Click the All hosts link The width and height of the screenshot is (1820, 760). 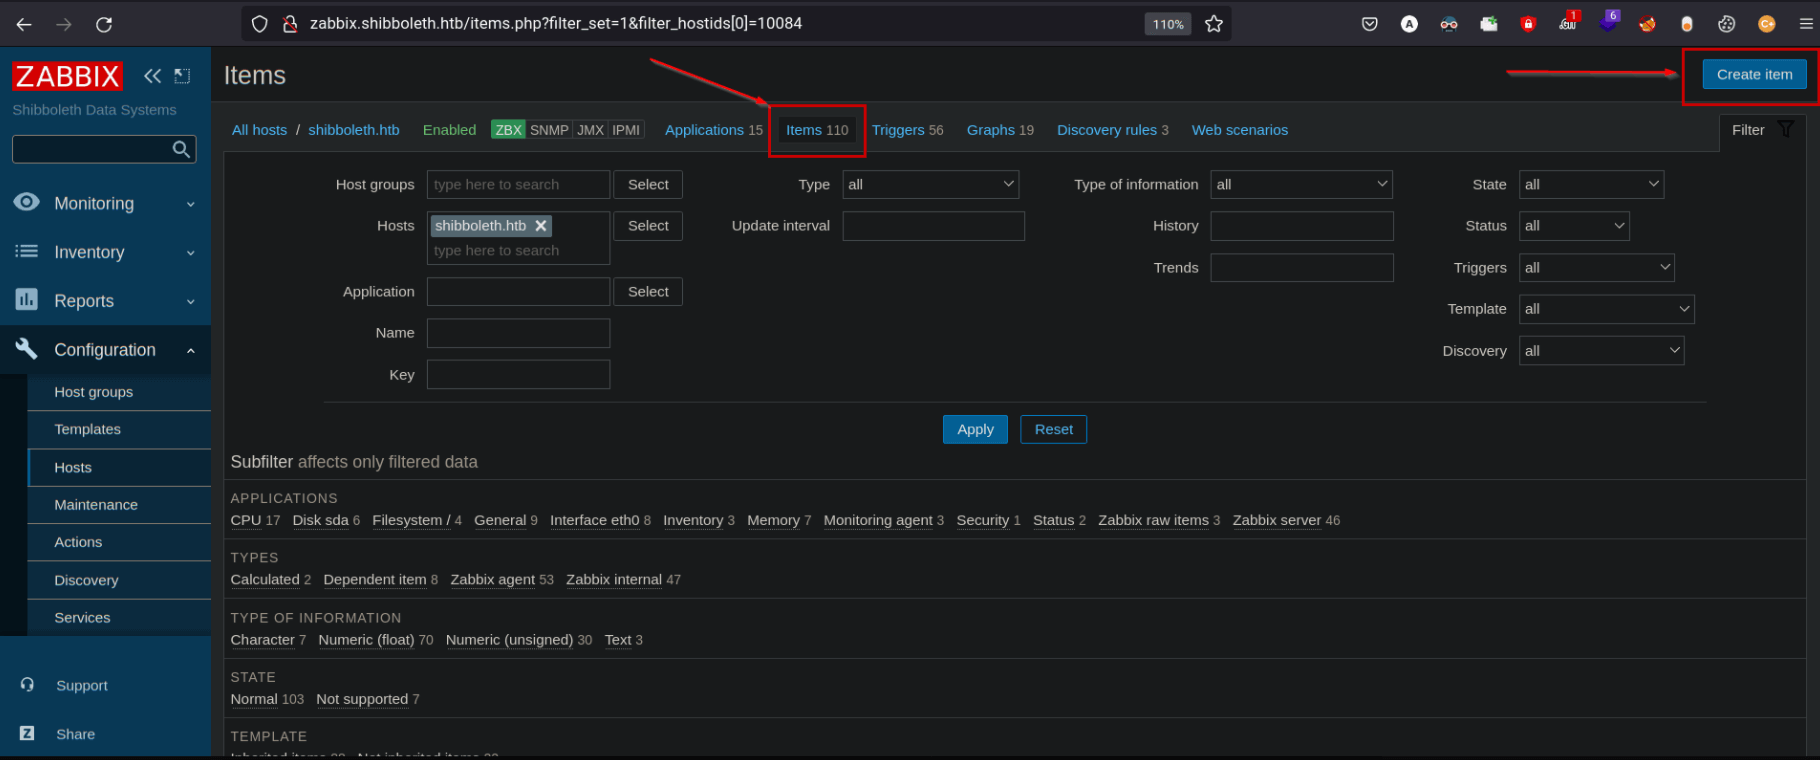pos(259,130)
